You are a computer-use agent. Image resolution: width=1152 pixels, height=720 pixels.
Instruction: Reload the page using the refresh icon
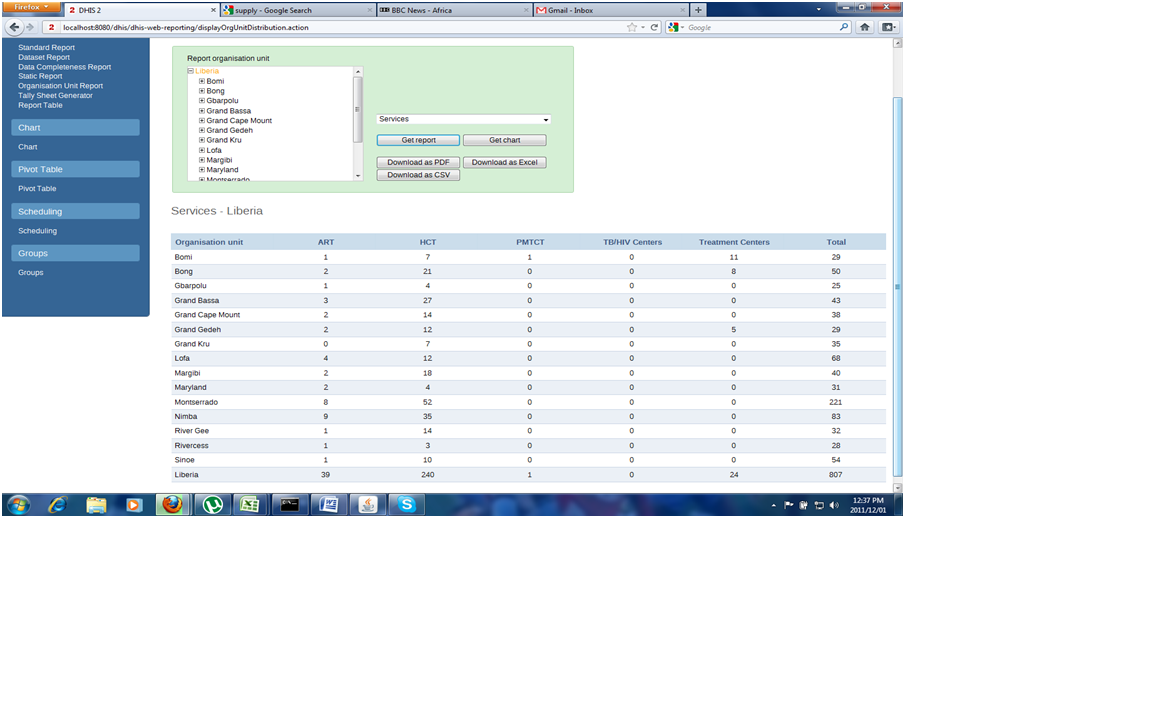coord(655,27)
